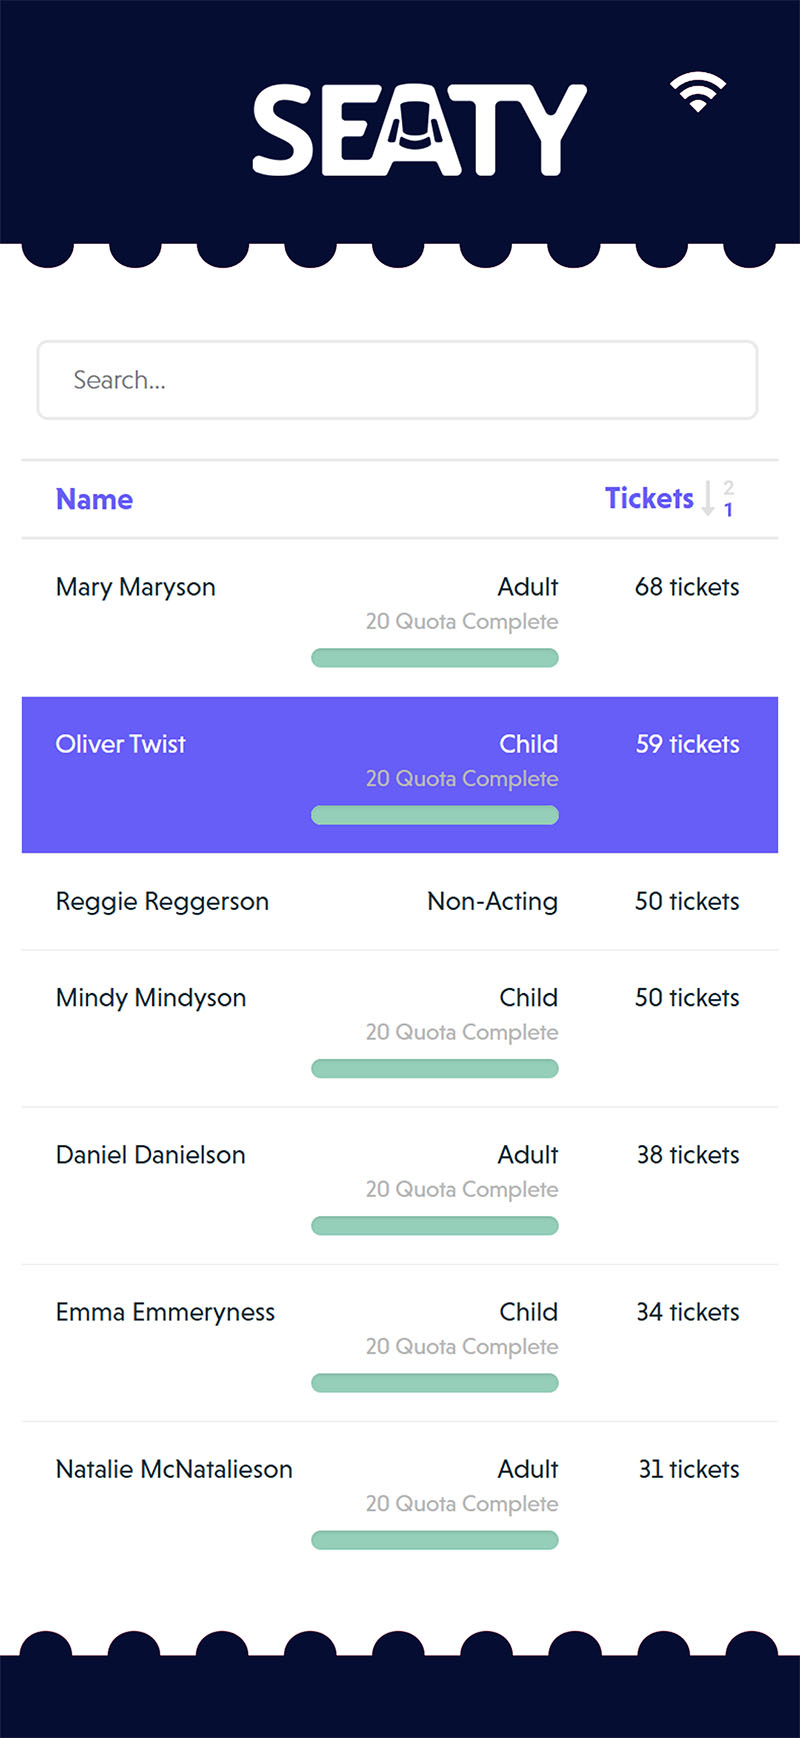Click Oliver Twist's green quota progress bar

(435, 814)
